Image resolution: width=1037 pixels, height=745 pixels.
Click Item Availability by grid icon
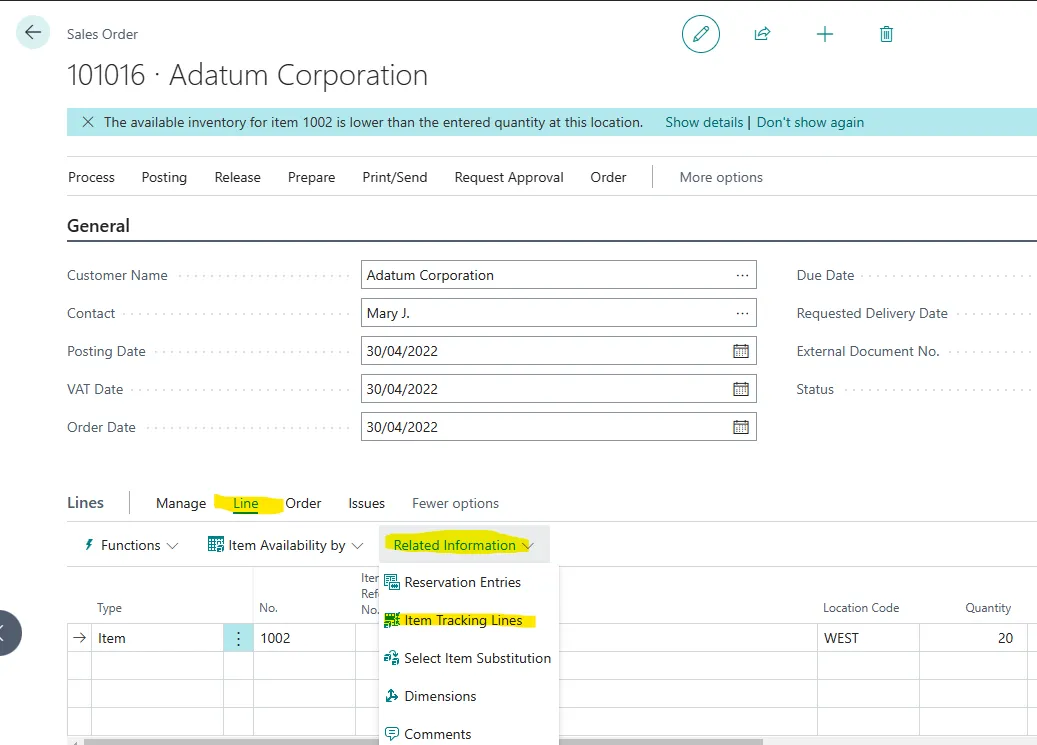[216, 544]
